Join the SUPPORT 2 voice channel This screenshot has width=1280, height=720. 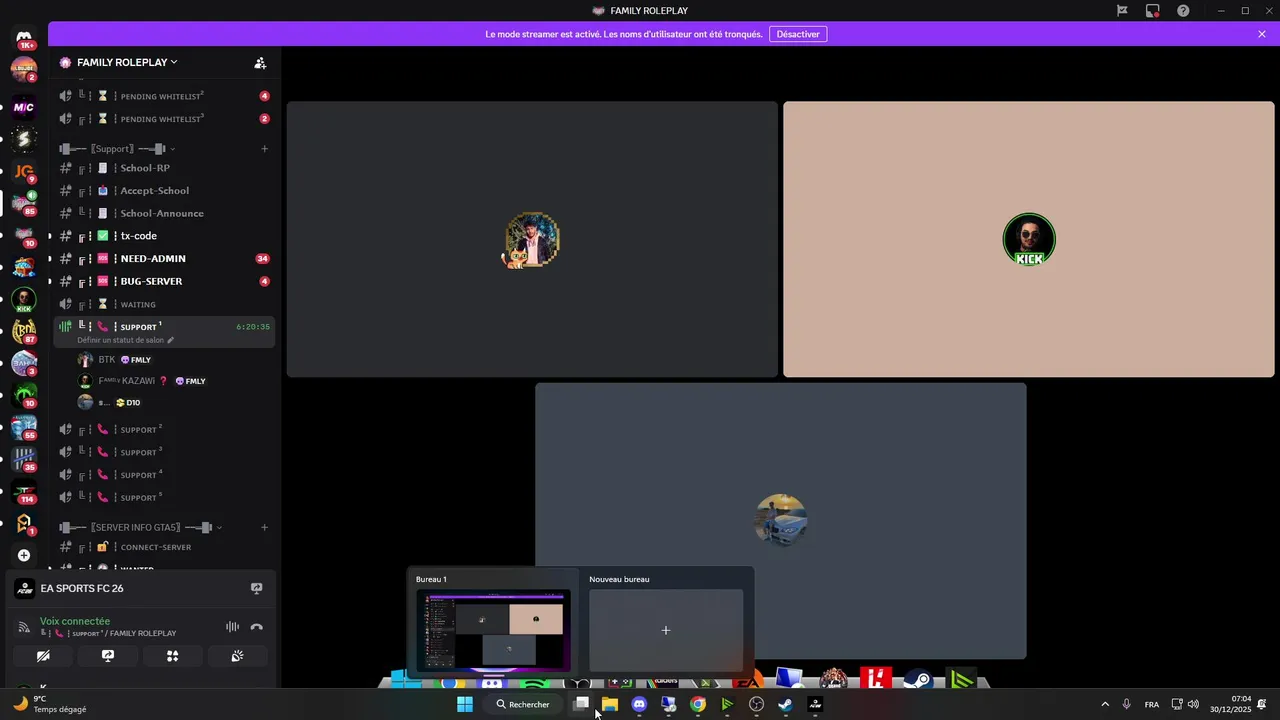[x=165, y=429]
